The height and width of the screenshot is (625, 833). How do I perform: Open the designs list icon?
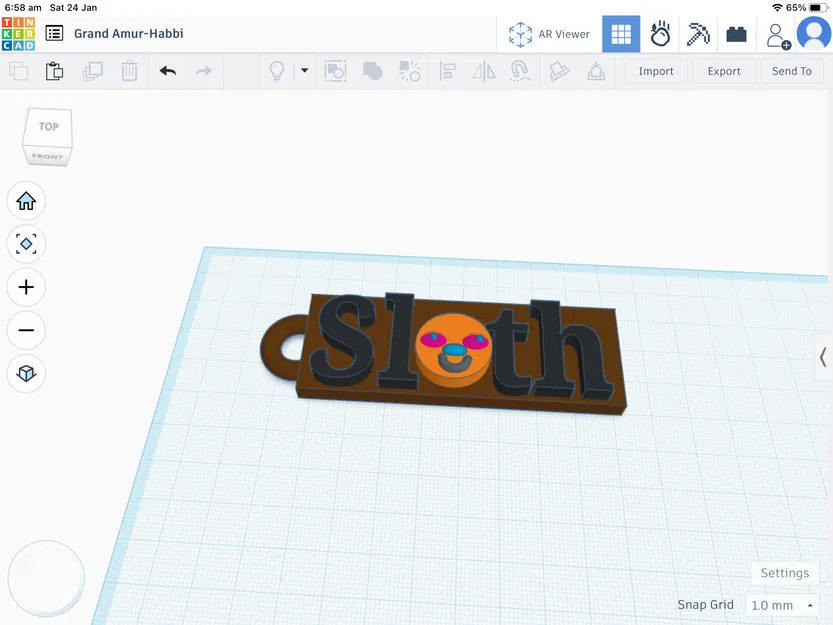pos(54,33)
